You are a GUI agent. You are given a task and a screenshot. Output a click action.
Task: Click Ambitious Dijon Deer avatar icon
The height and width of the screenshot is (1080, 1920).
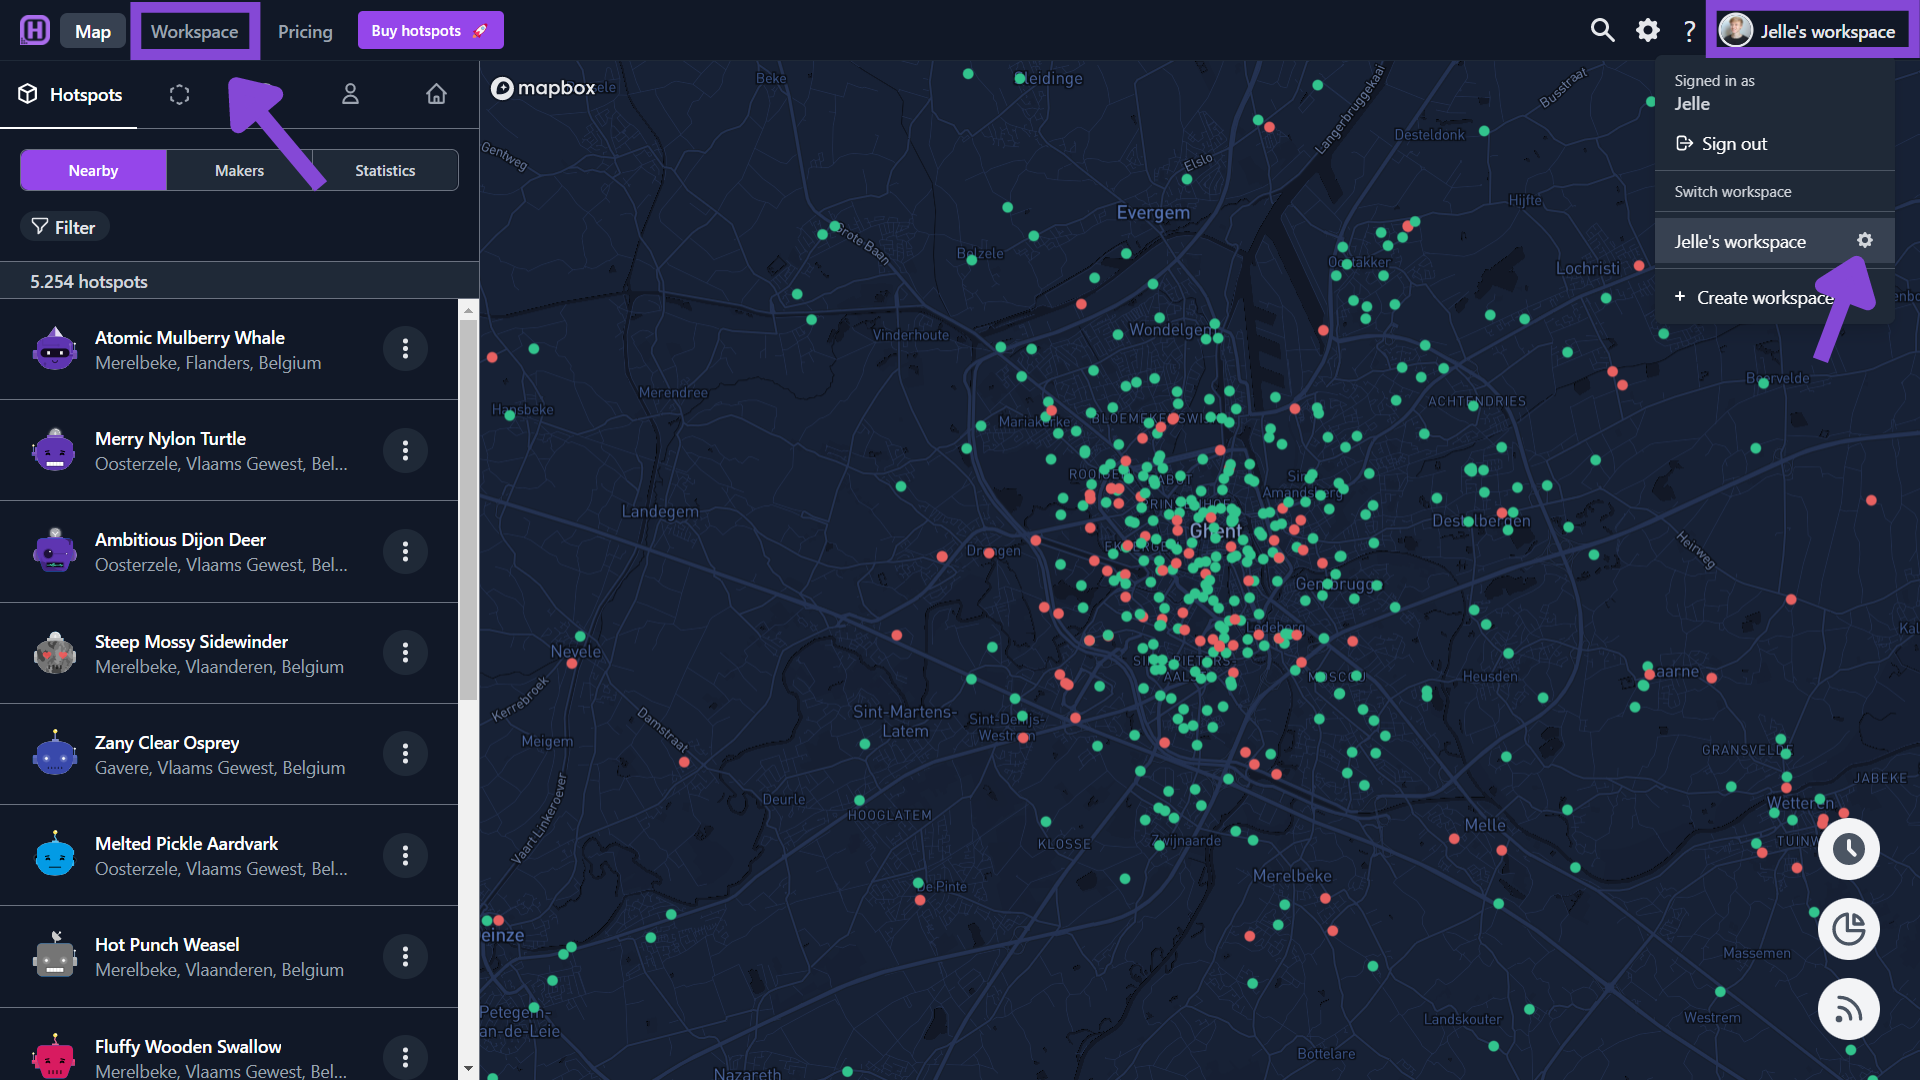pos(55,551)
